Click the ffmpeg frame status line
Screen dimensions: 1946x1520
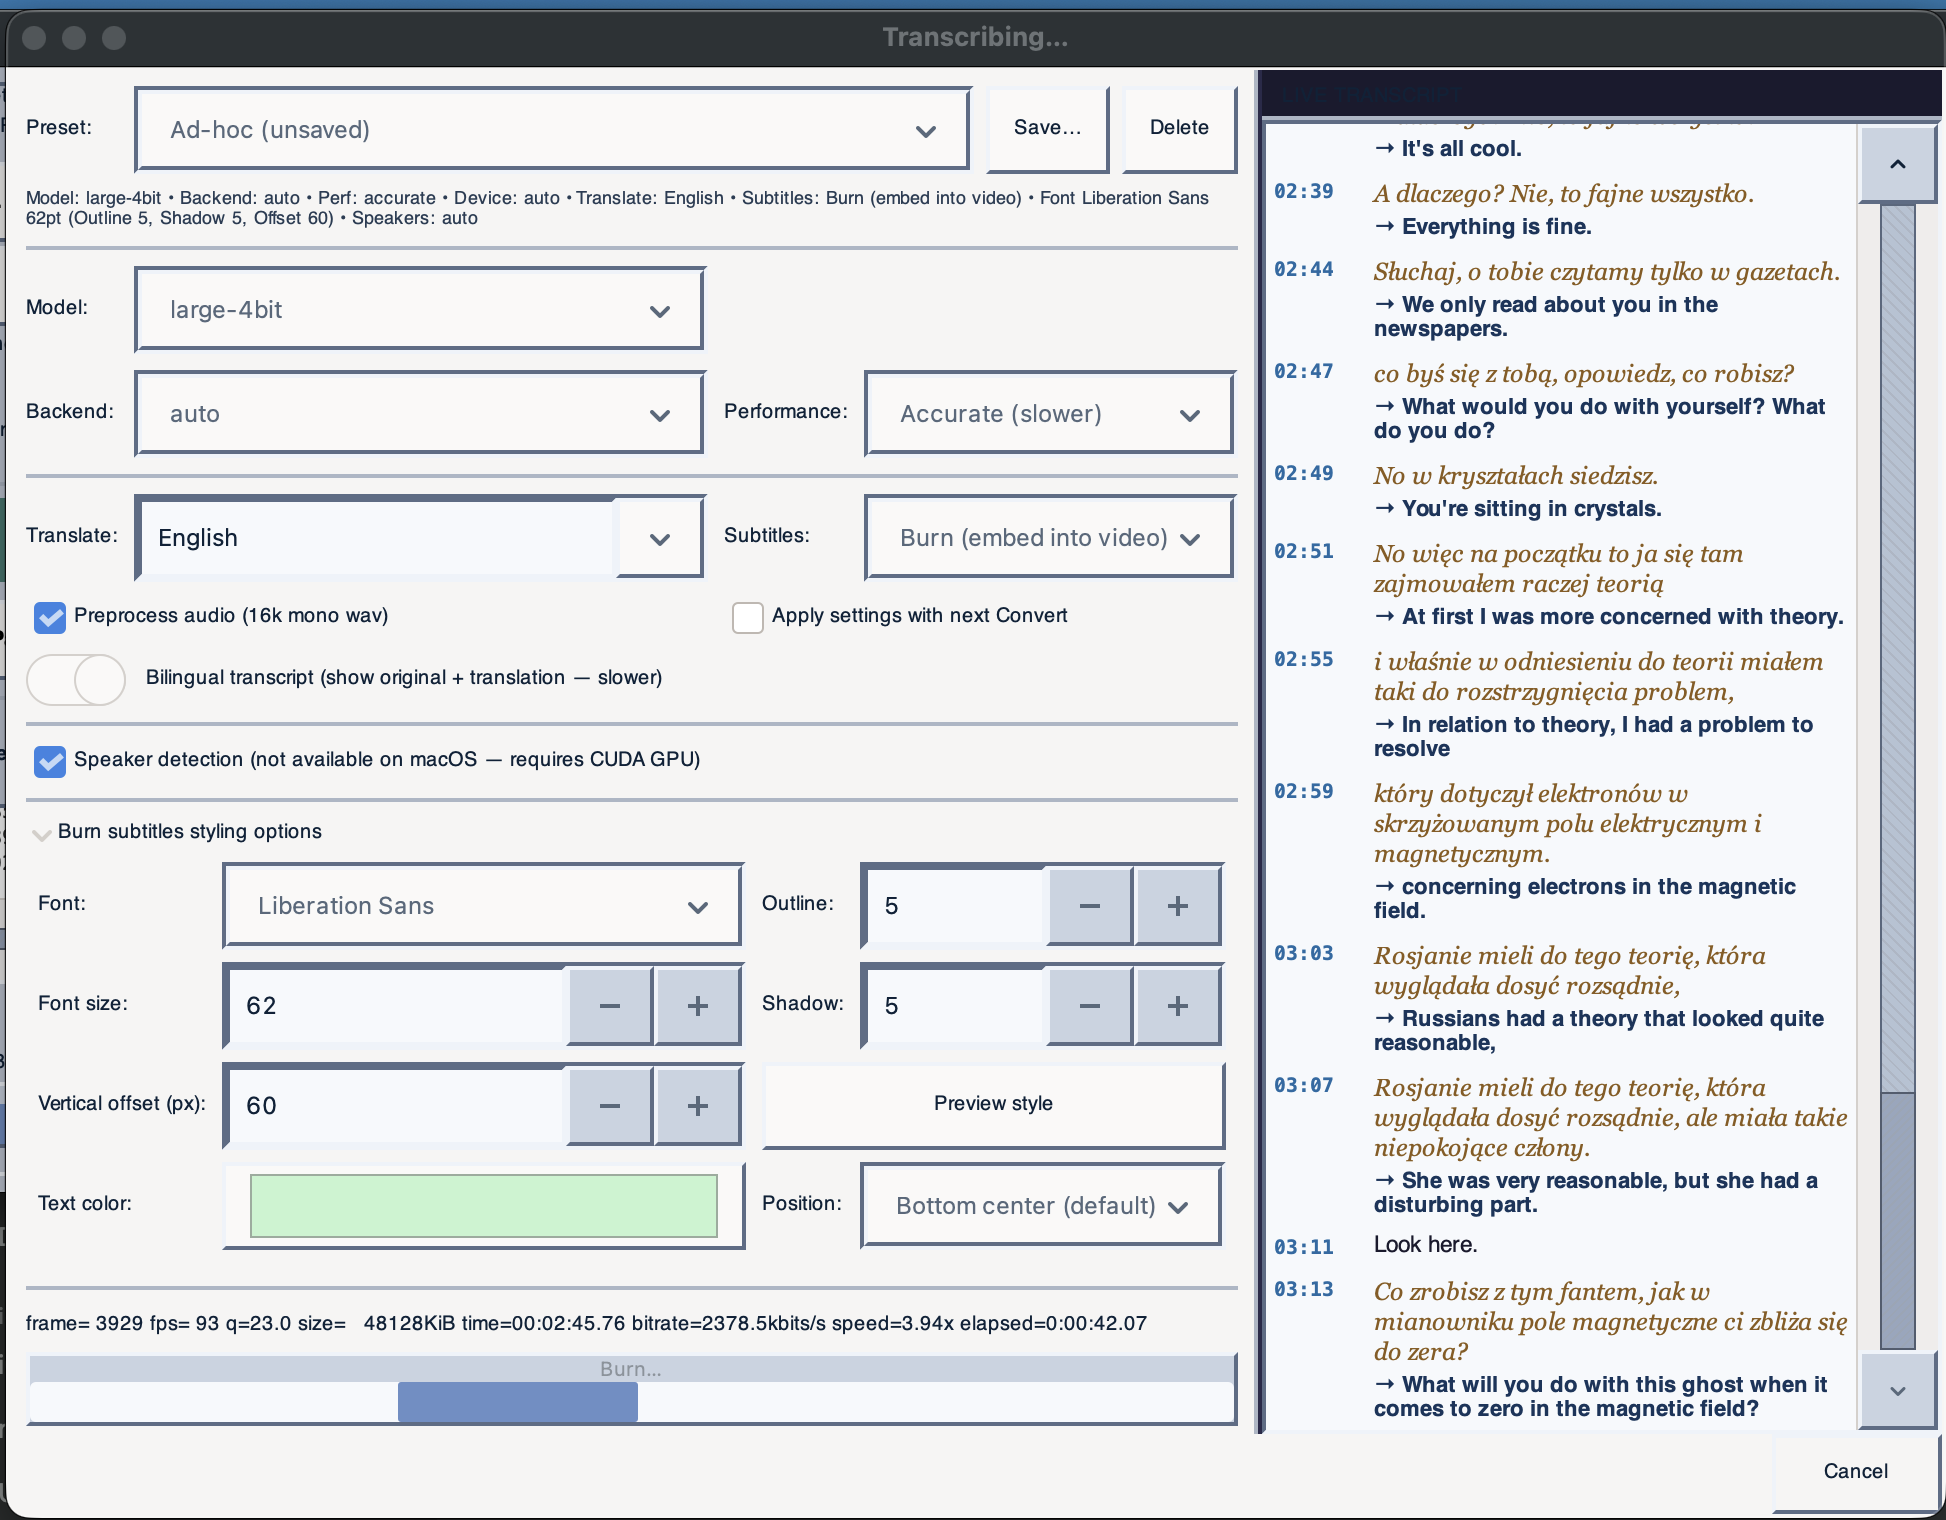pyautogui.click(x=586, y=1324)
